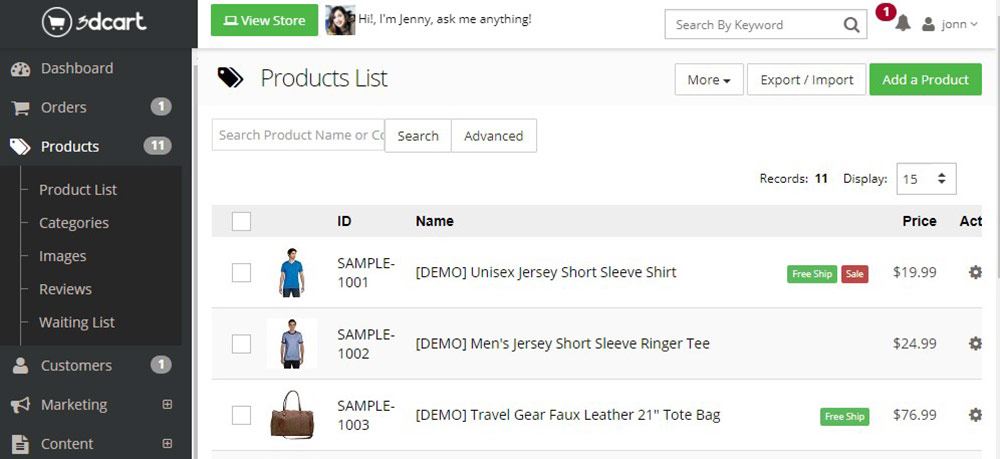Check the box for SAMPLE-1003 product
The image size is (1000, 459).
tap(241, 416)
